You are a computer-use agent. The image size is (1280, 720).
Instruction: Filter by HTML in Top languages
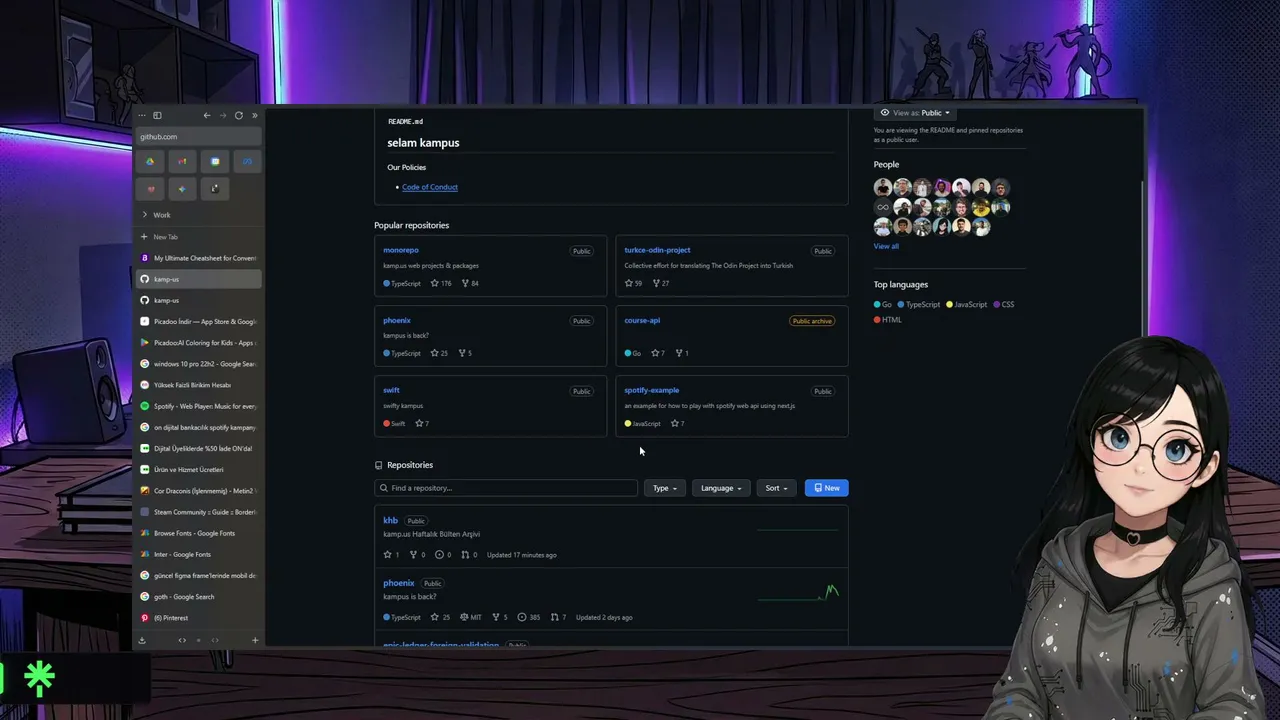tap(888, 320)
